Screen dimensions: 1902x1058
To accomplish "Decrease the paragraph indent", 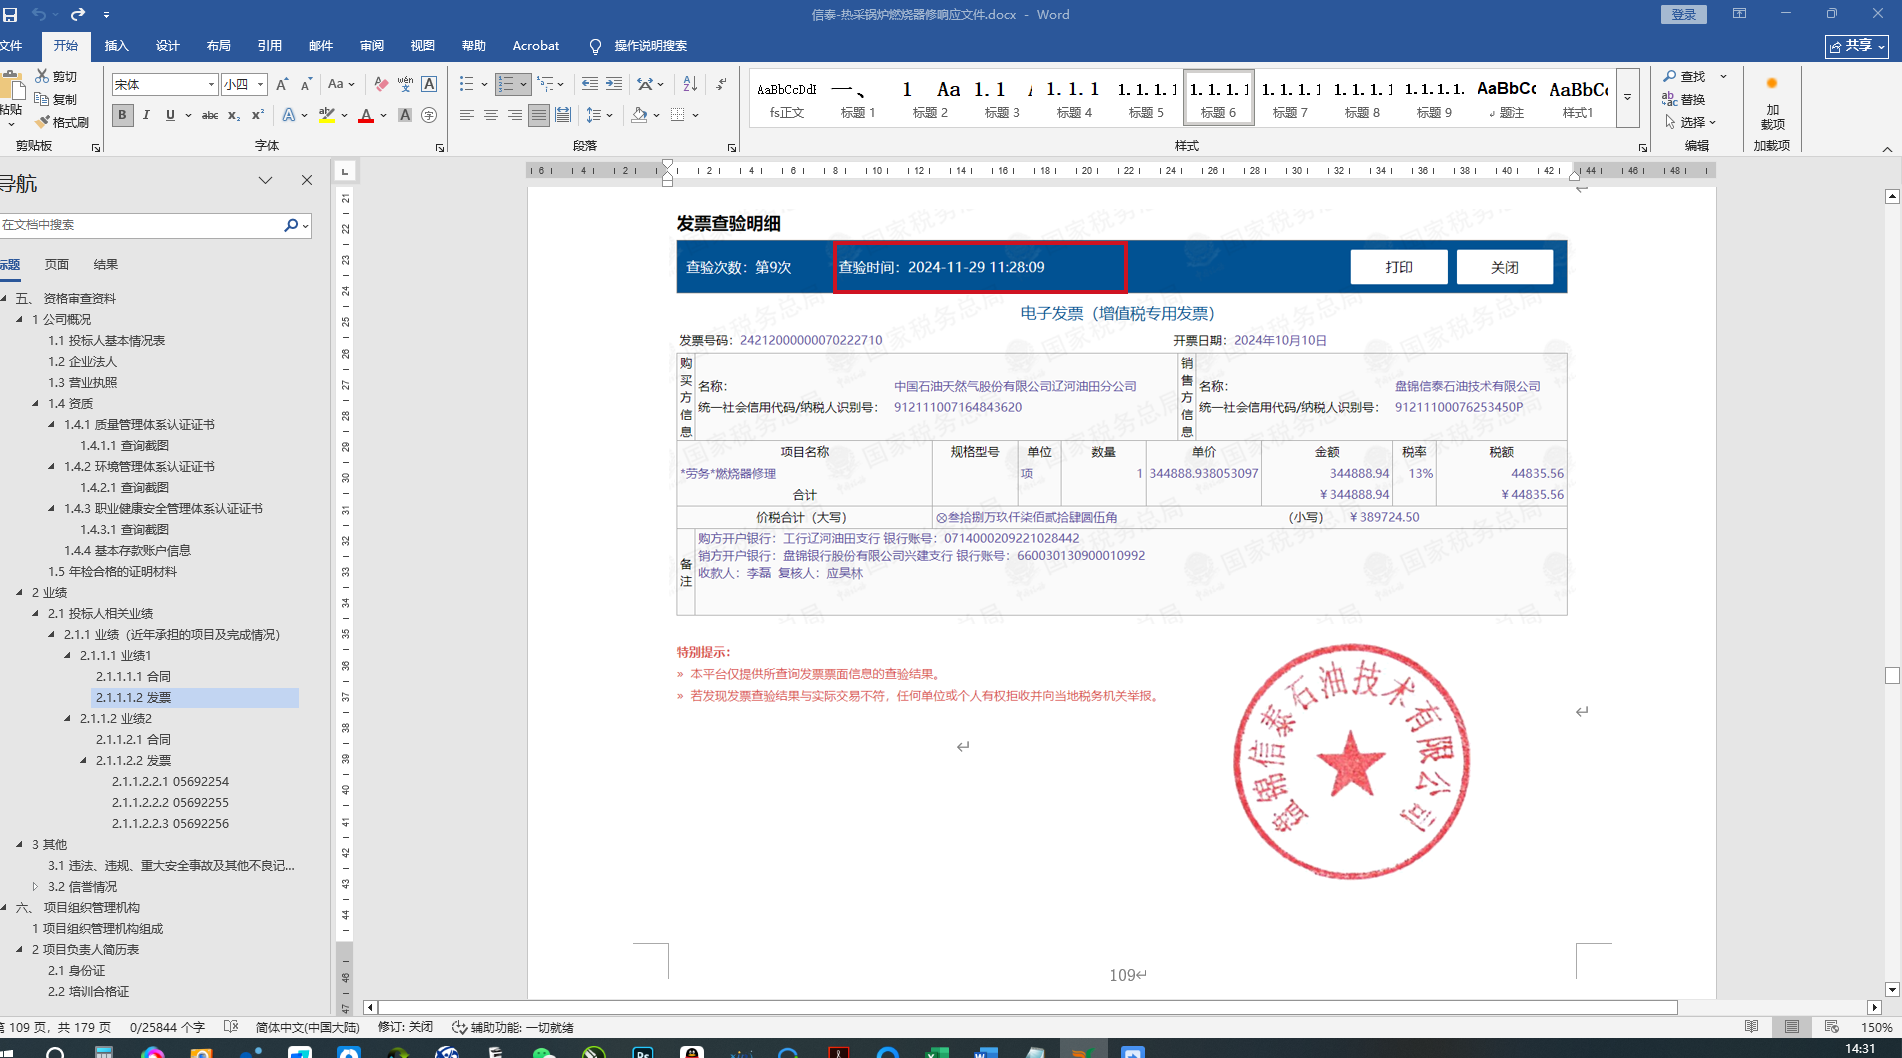I will point(590,85).
